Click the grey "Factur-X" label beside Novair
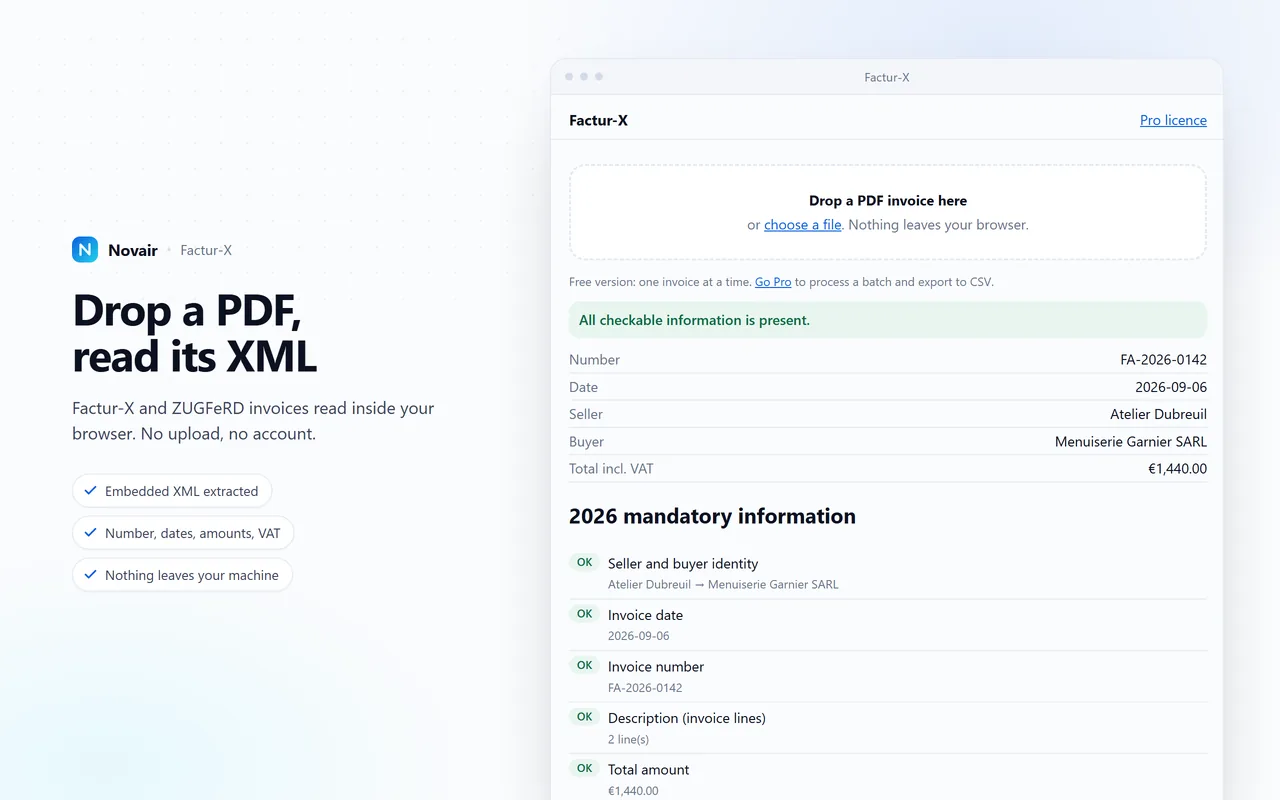The height and width of the screenshot is (800, 1280). (x=206, y=250)
